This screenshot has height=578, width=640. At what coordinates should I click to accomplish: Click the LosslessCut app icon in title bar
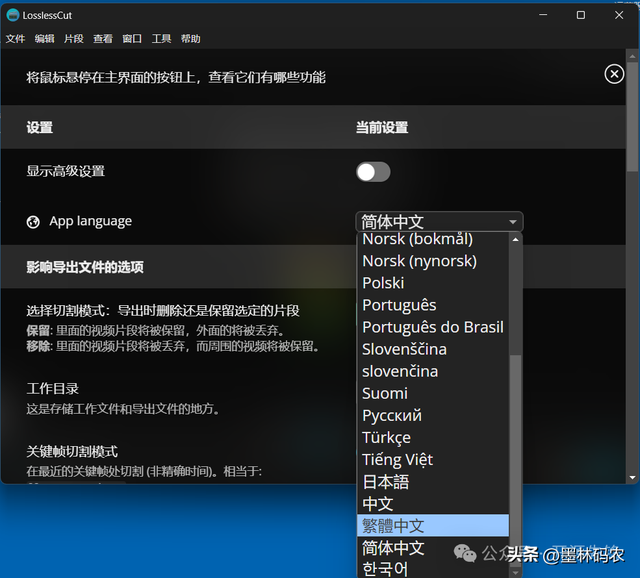pos(13,15)
